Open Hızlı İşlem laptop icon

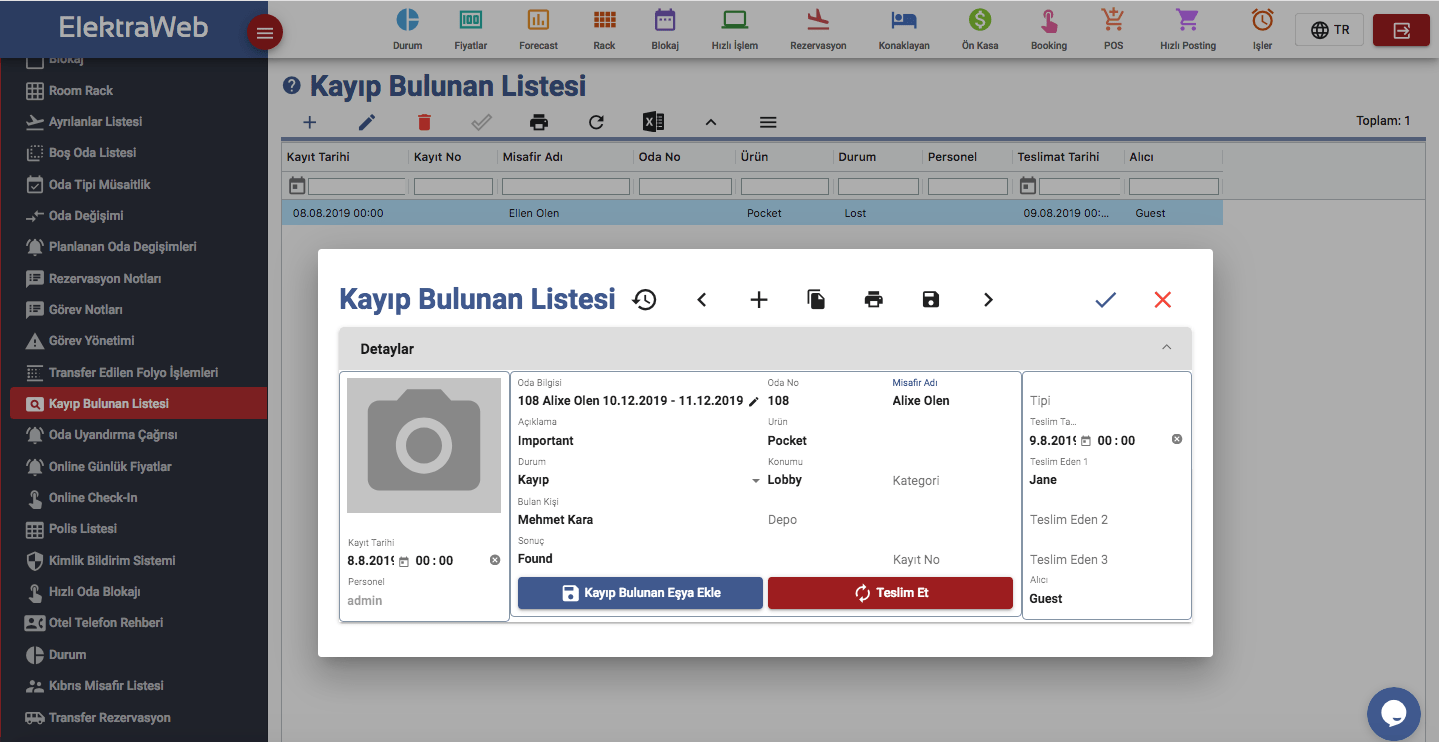point(735,20)
